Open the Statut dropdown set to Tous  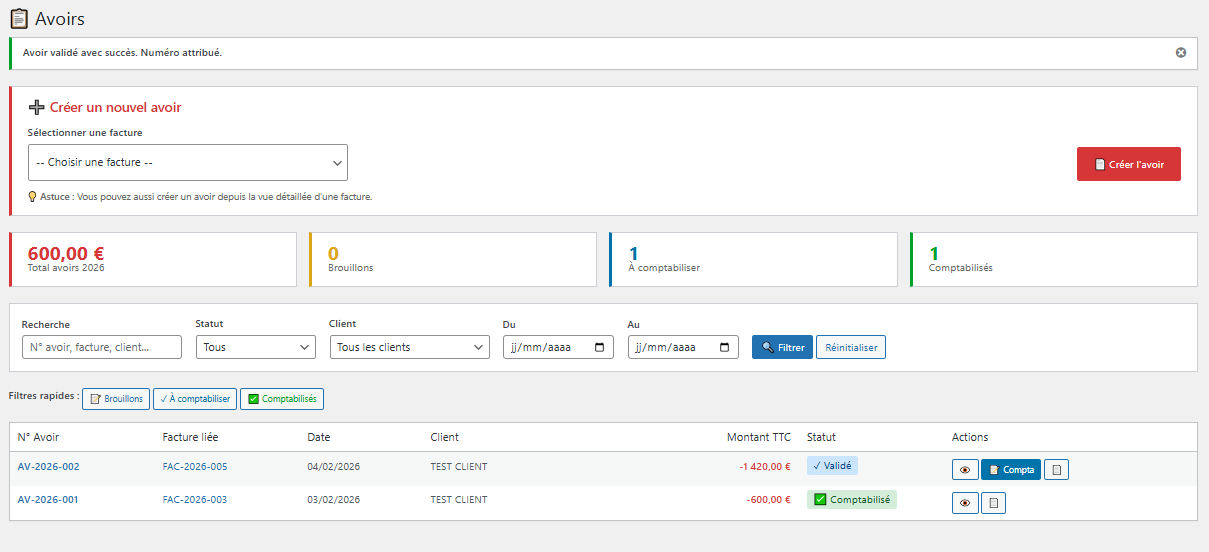(256, 347)
